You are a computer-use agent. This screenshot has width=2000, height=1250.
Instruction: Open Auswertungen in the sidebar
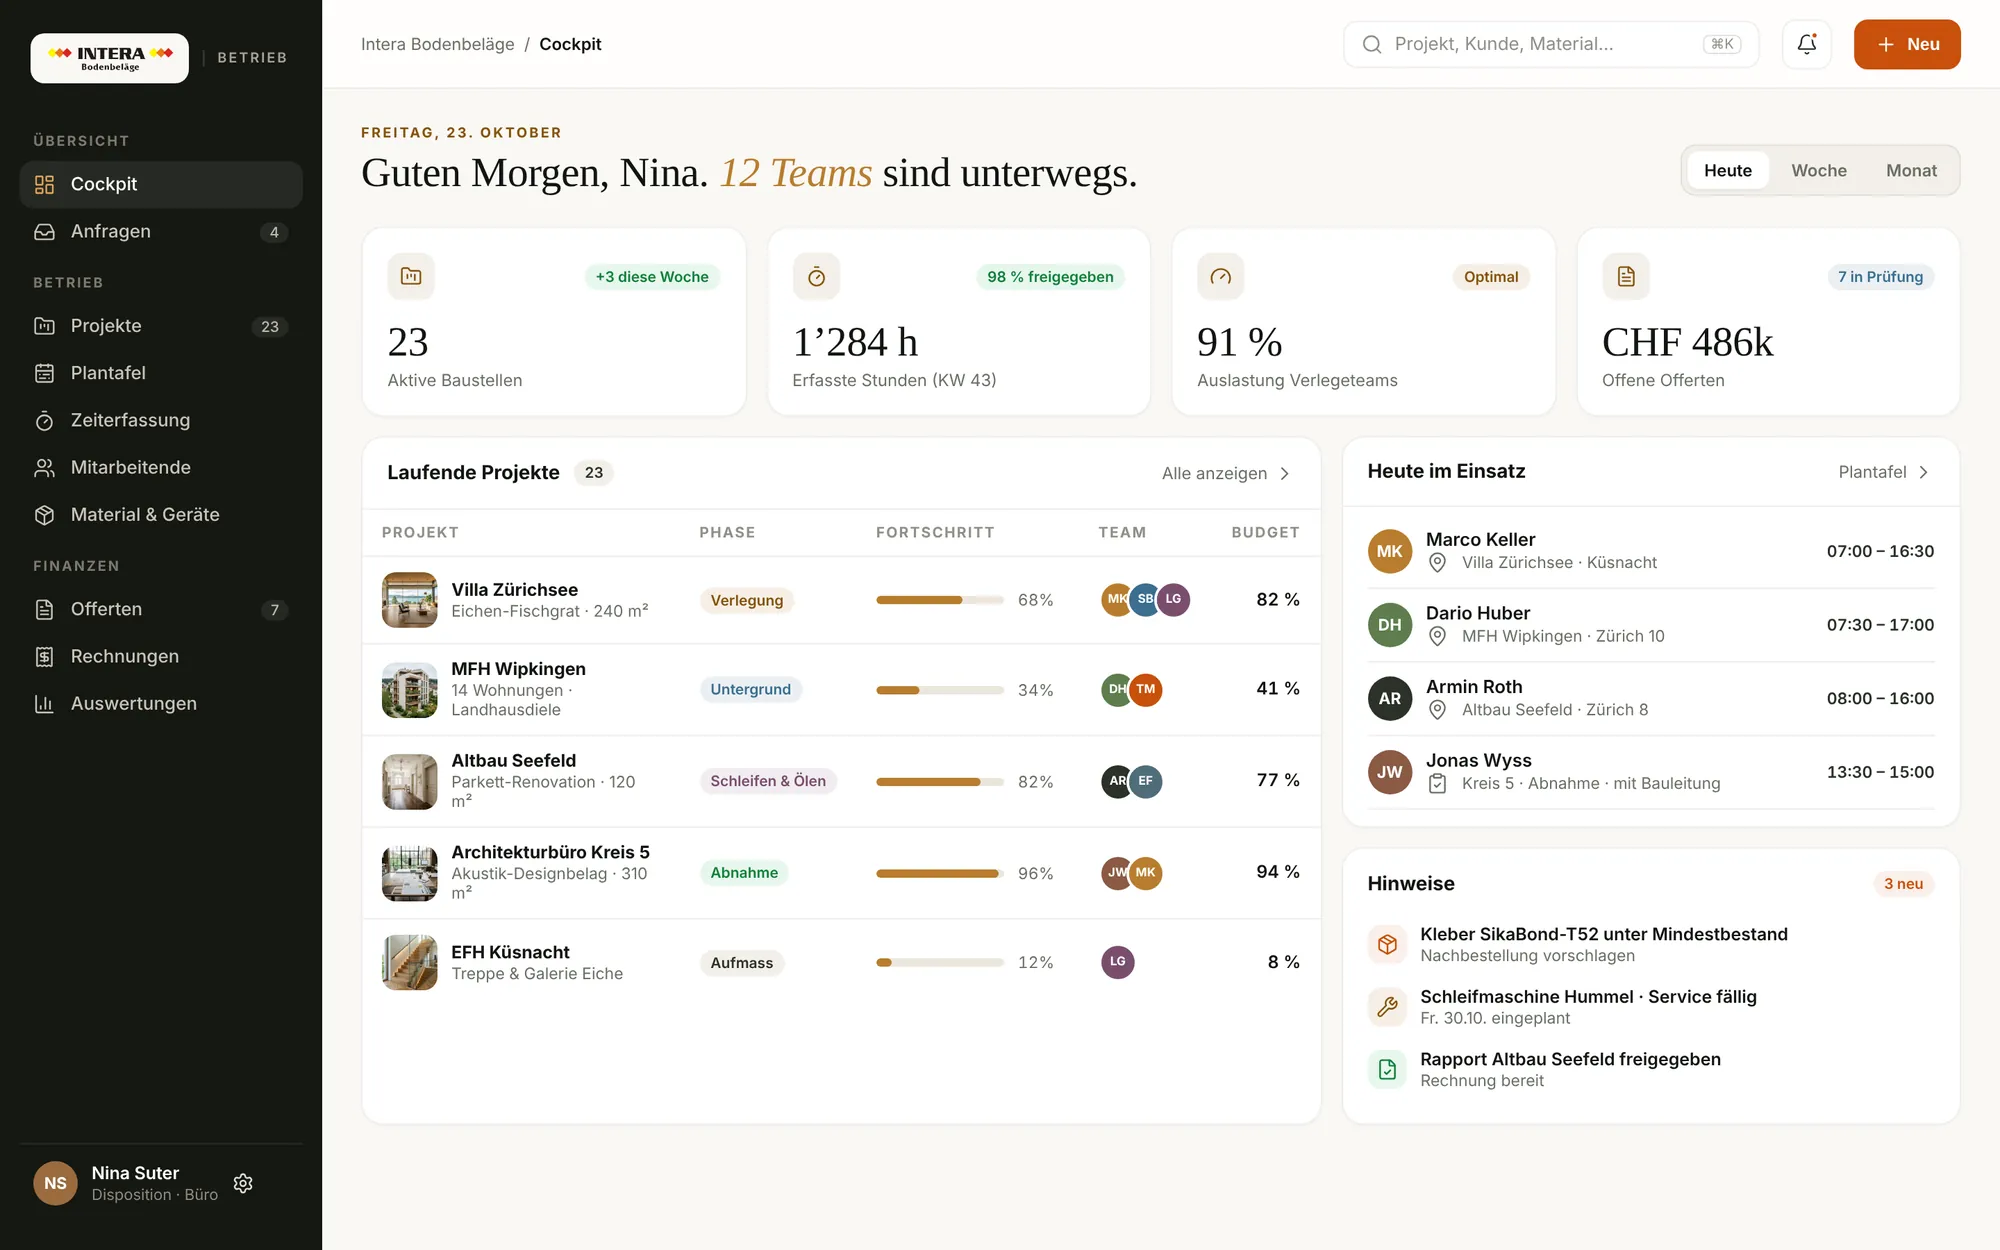click(161, 703)
